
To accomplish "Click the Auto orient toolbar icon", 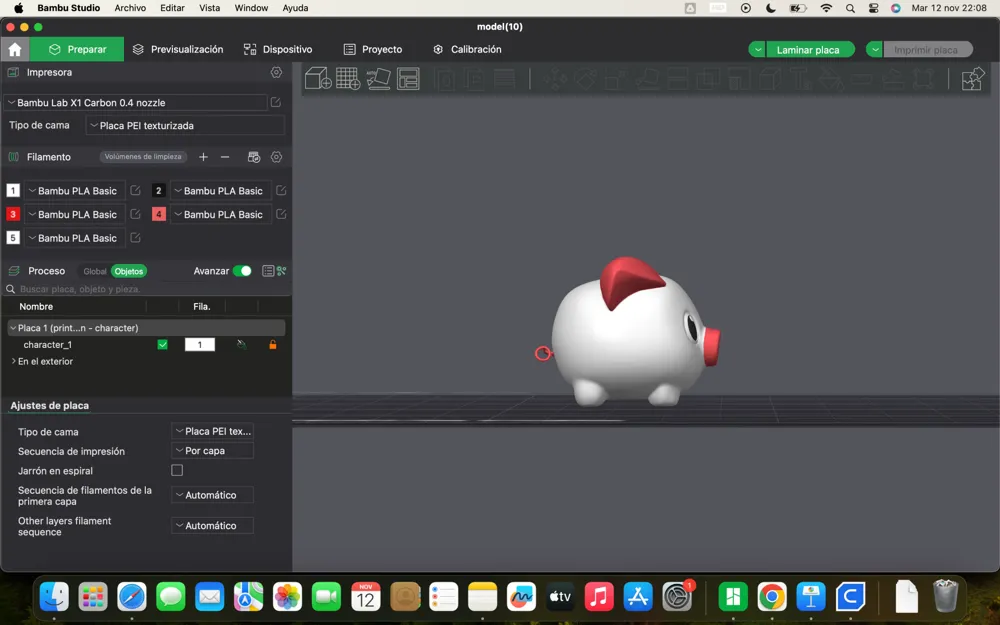I will [x=378, y=78].
